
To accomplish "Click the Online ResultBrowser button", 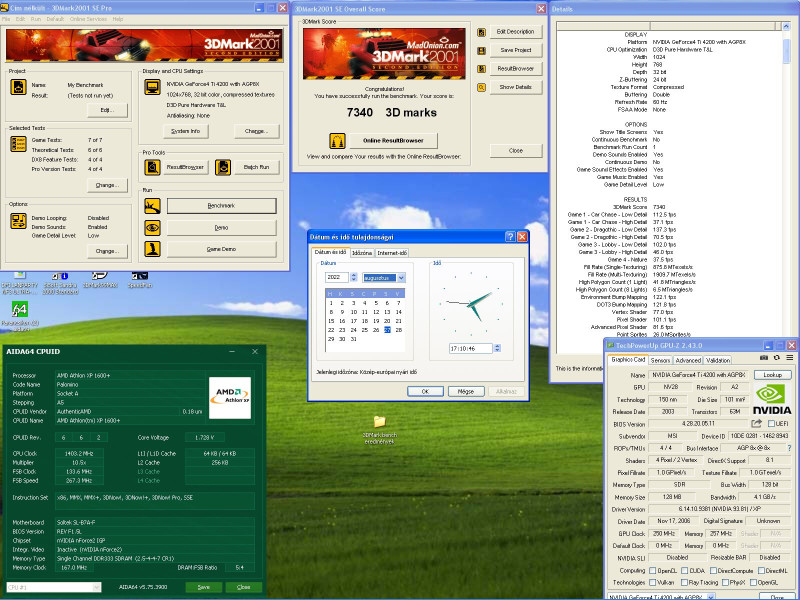I will (x=393, y=141).
